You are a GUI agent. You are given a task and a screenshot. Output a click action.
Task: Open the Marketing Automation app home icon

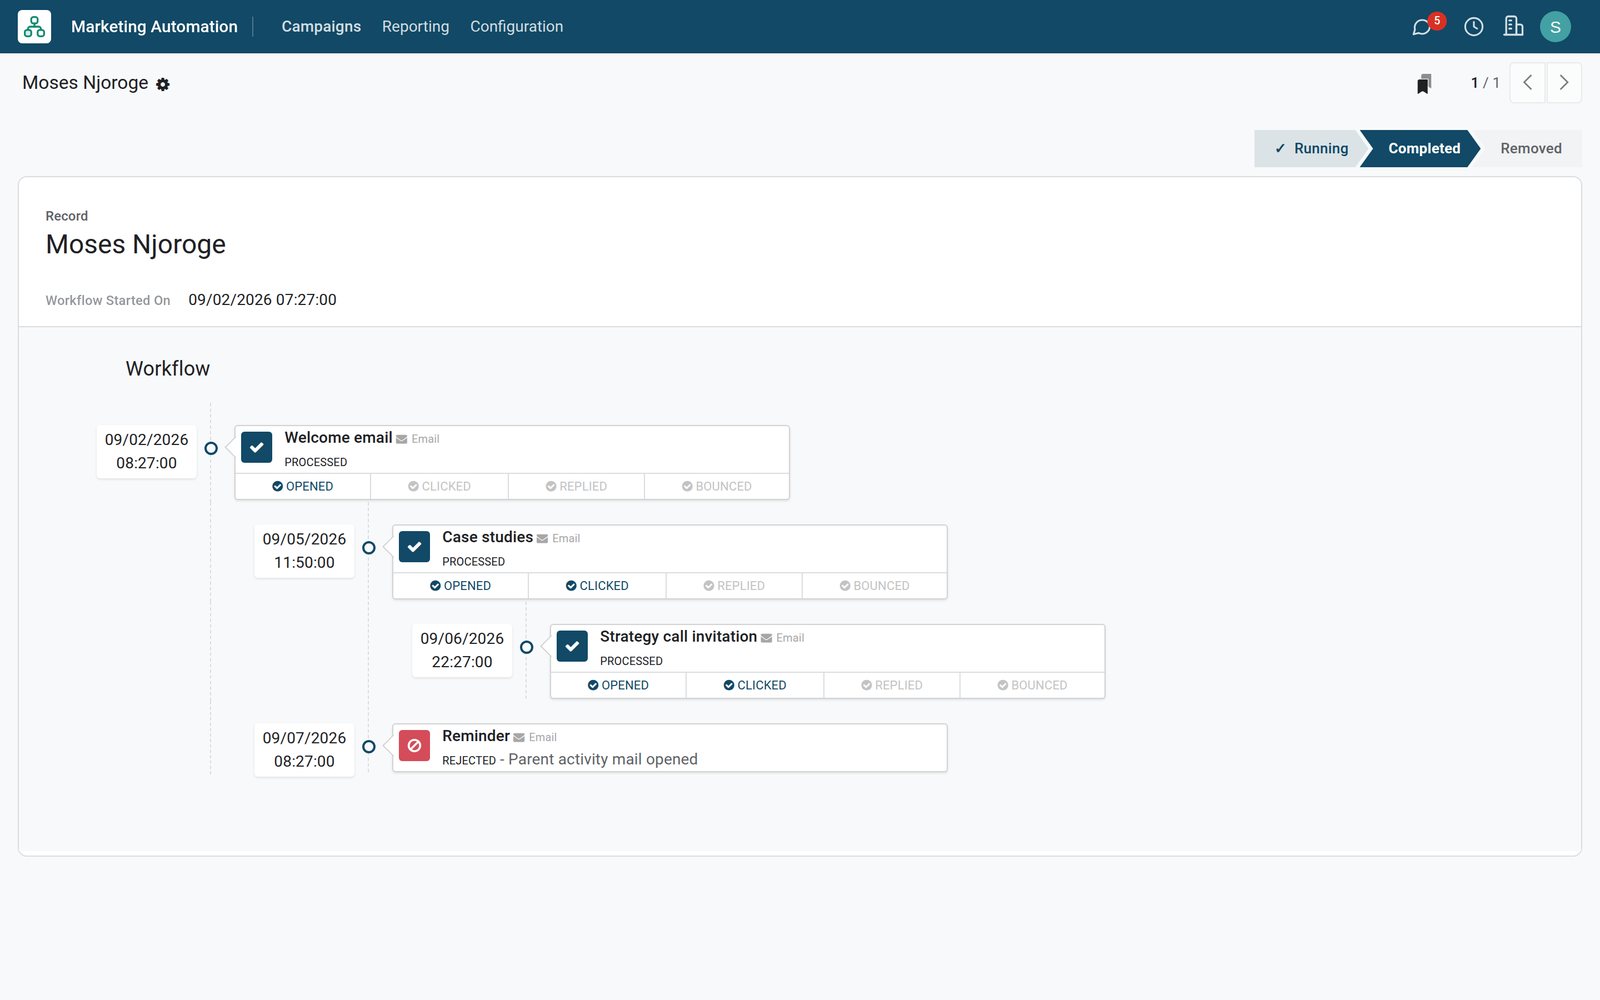pyautogui.click(x=34, y=27)
